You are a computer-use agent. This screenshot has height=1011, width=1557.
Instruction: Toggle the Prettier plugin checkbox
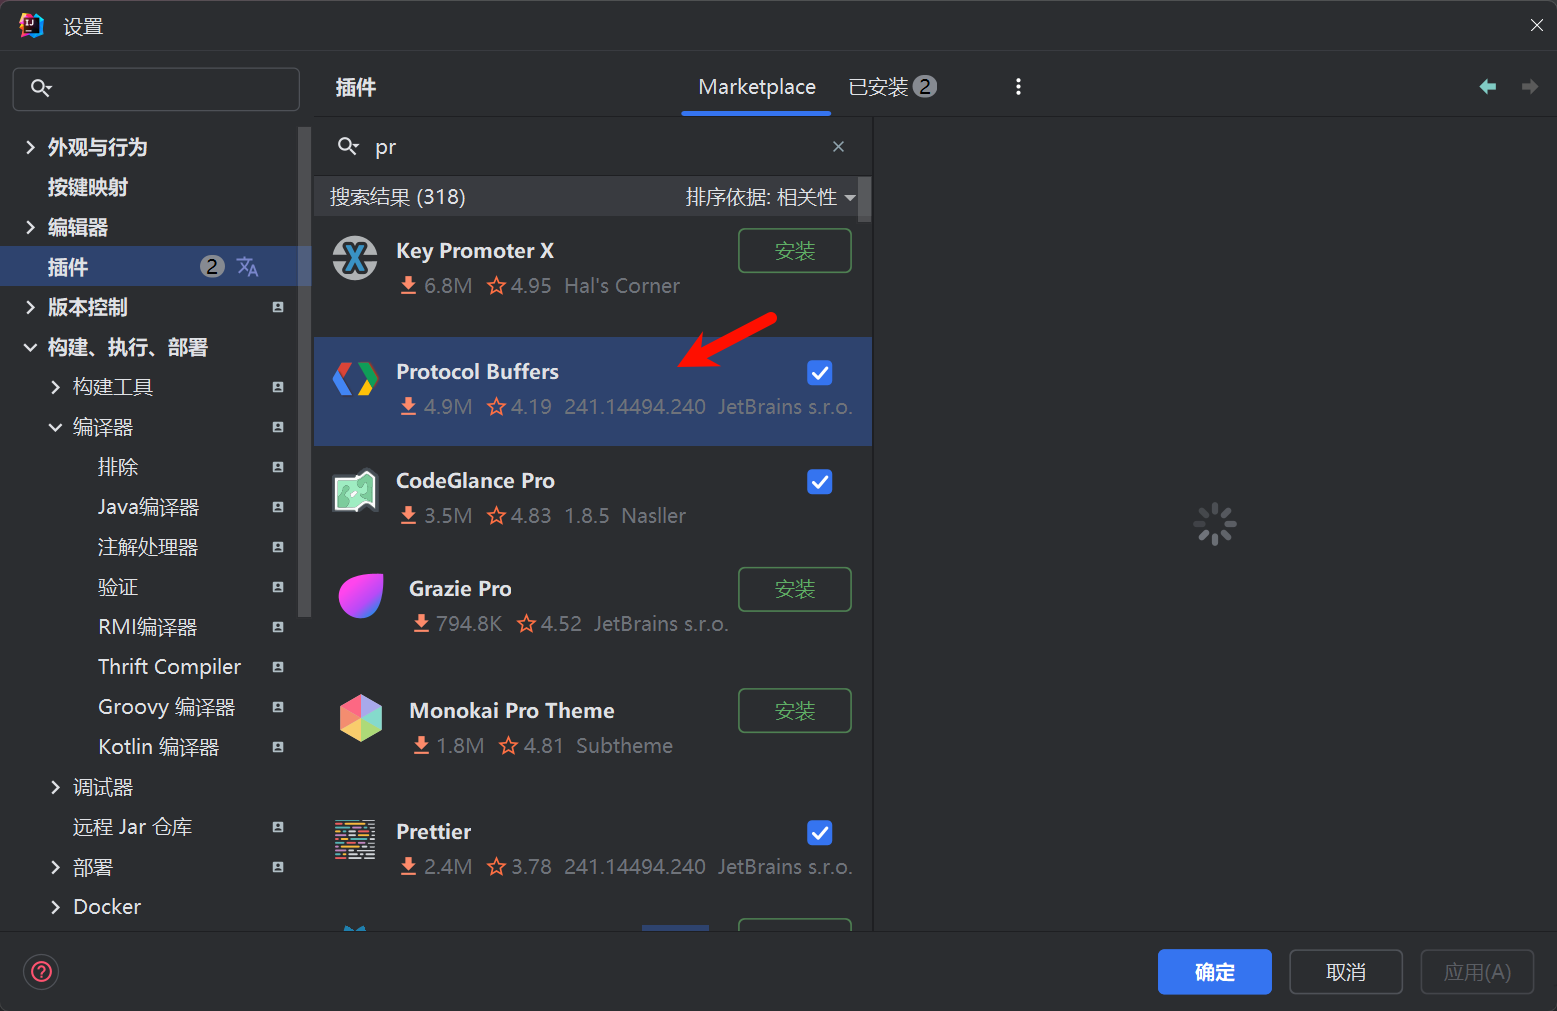point(819,832)
